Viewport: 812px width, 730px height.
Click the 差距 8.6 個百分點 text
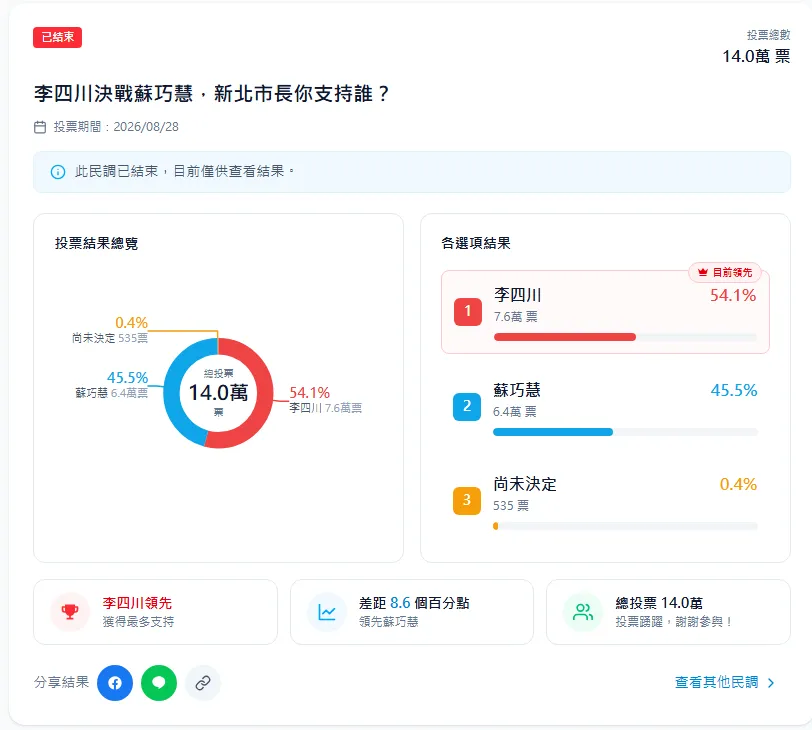[414, 603]
